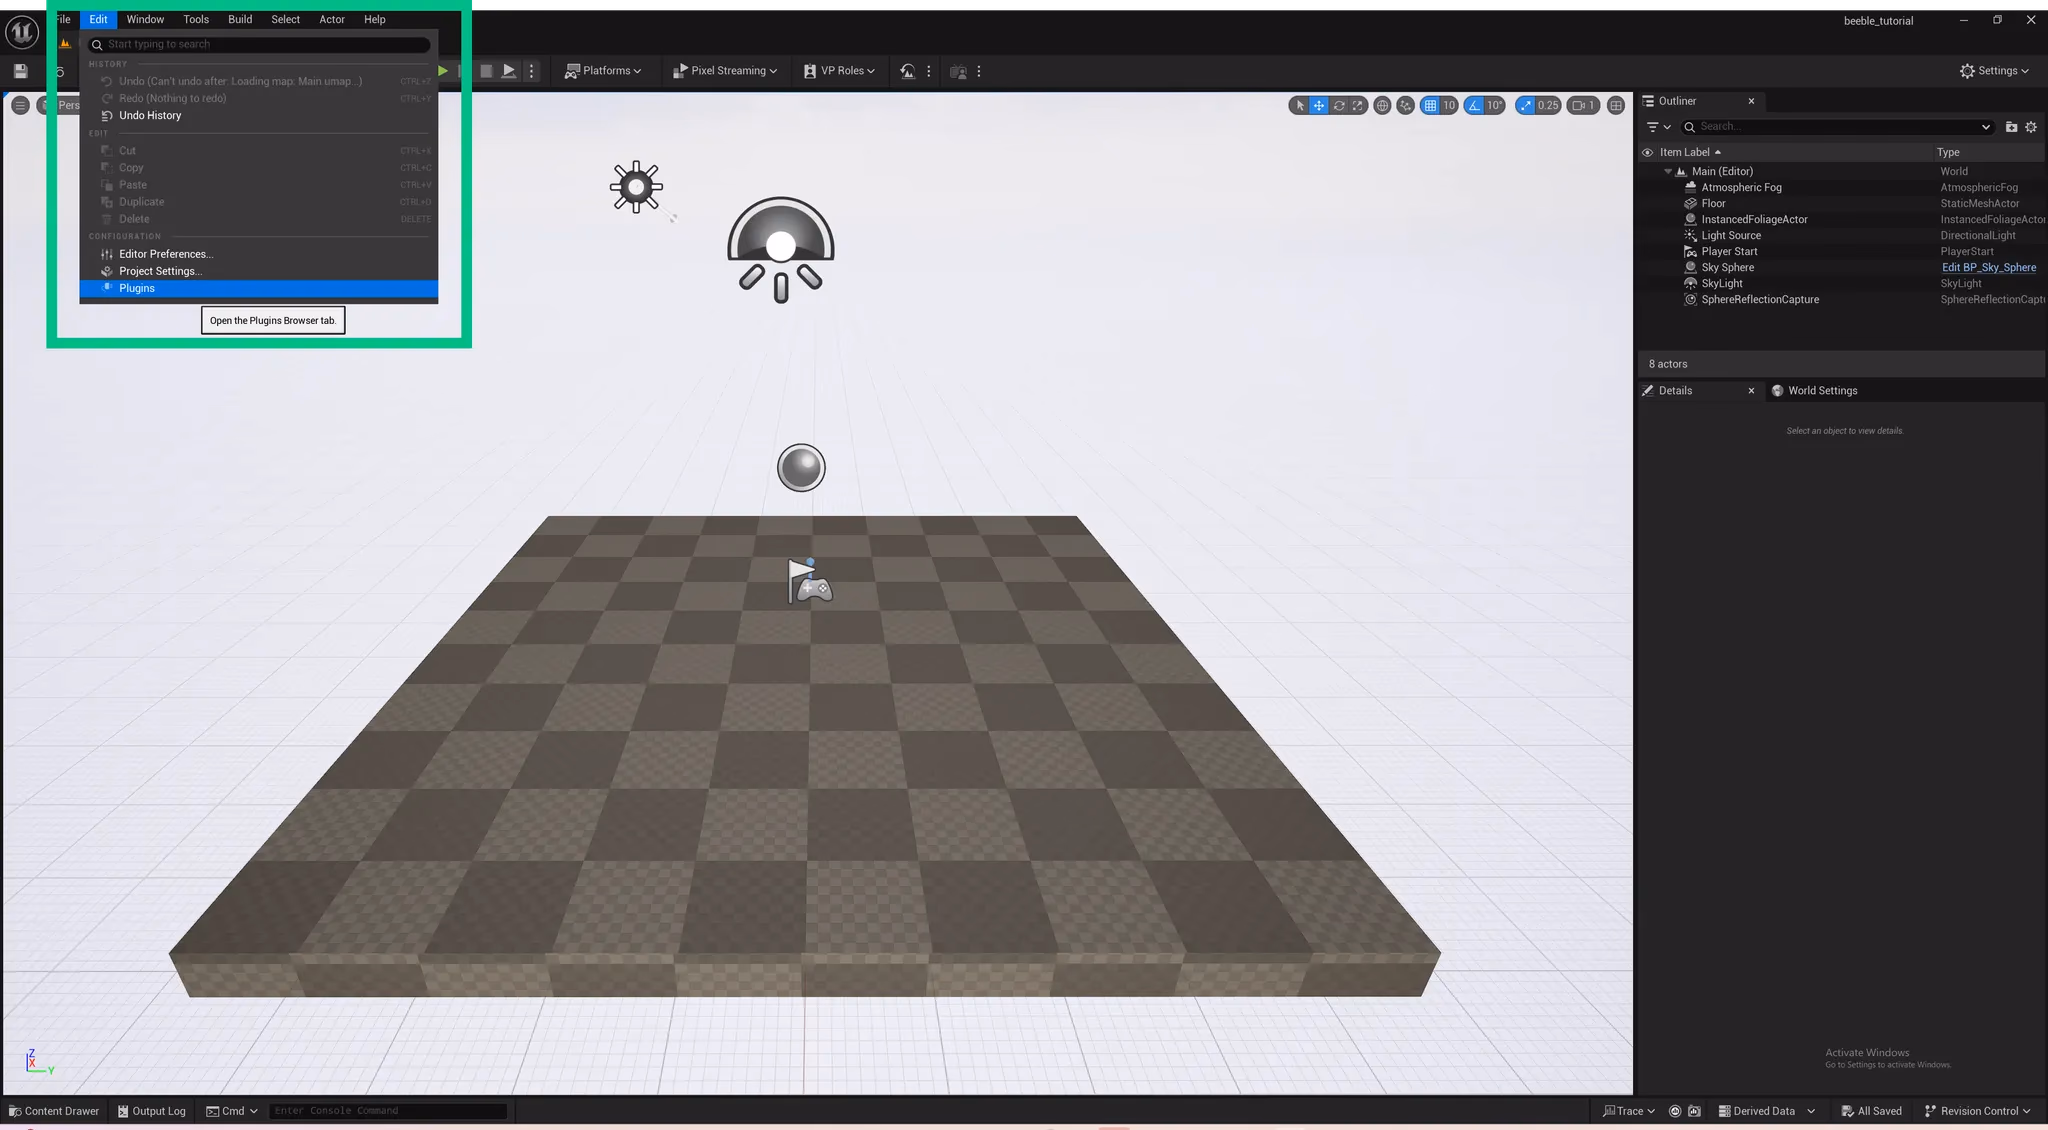Click the camera speed icon
Image resolution: width=2048 pixels, height=1130 pixels.
coord(1577,105)
